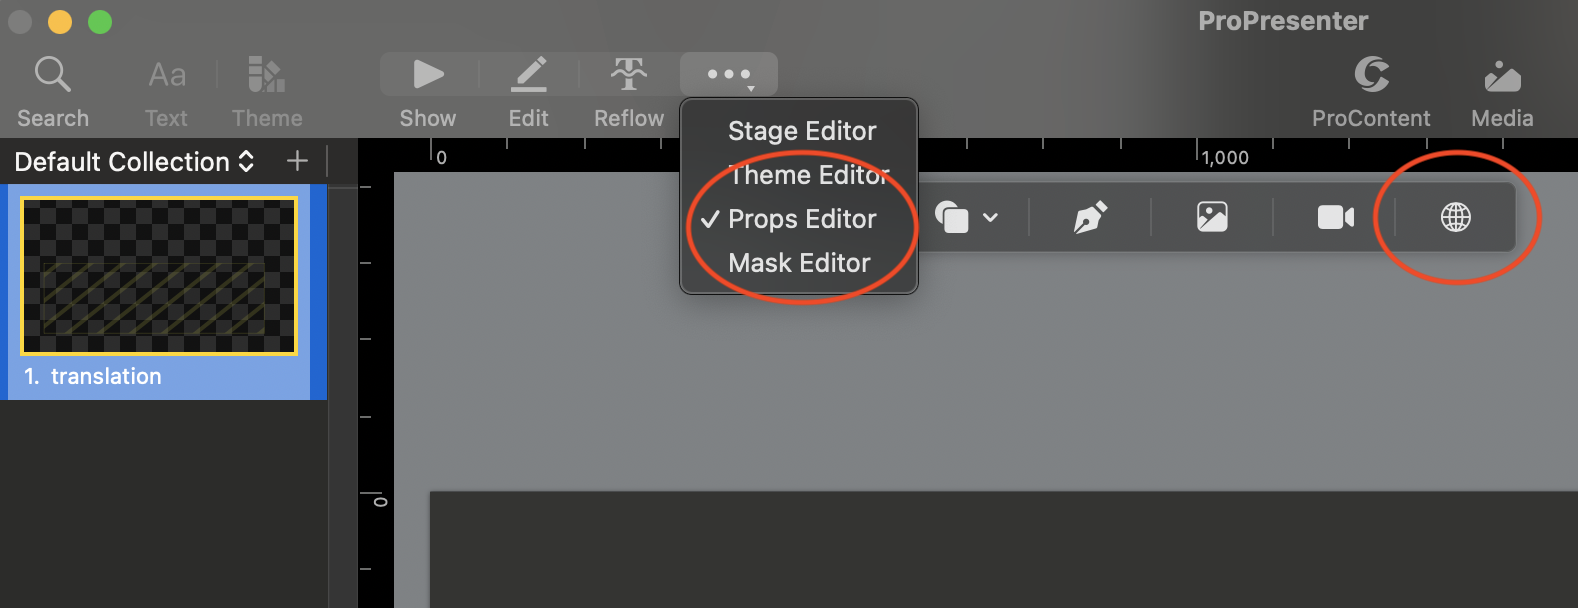Insert a web object with globe icon
Viewport: 1578px width, 608px height.
pos(1455,217)
